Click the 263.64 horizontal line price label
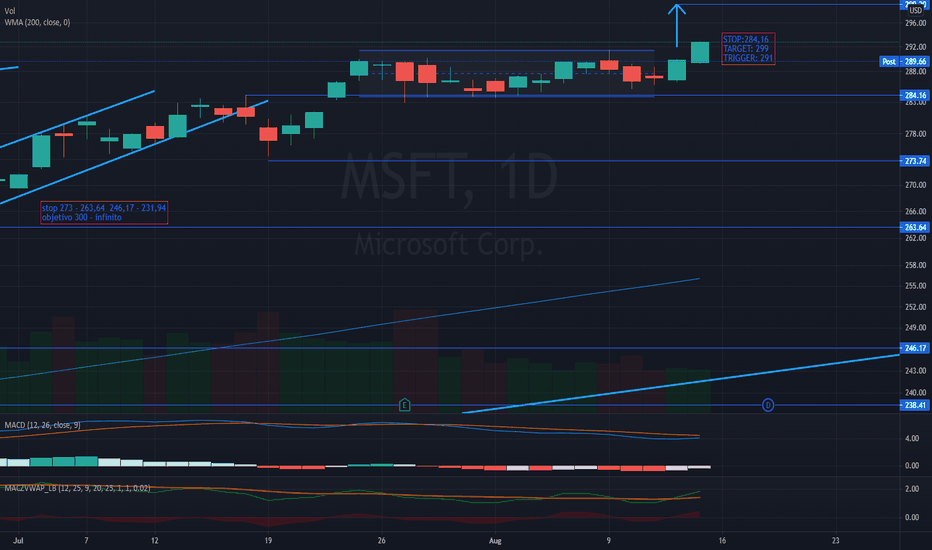 (915, 227)
